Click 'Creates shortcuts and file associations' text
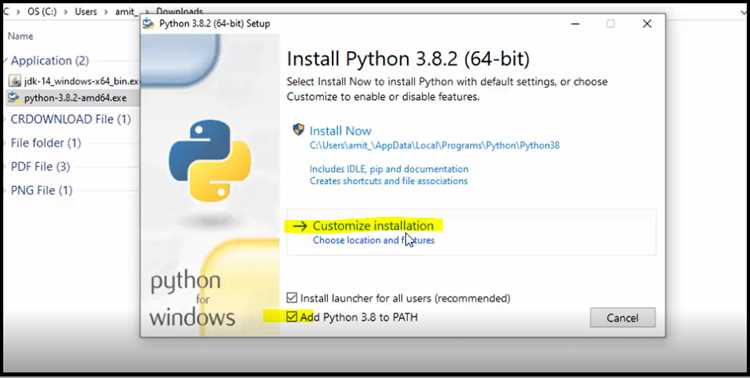 (x=388, y=181)
